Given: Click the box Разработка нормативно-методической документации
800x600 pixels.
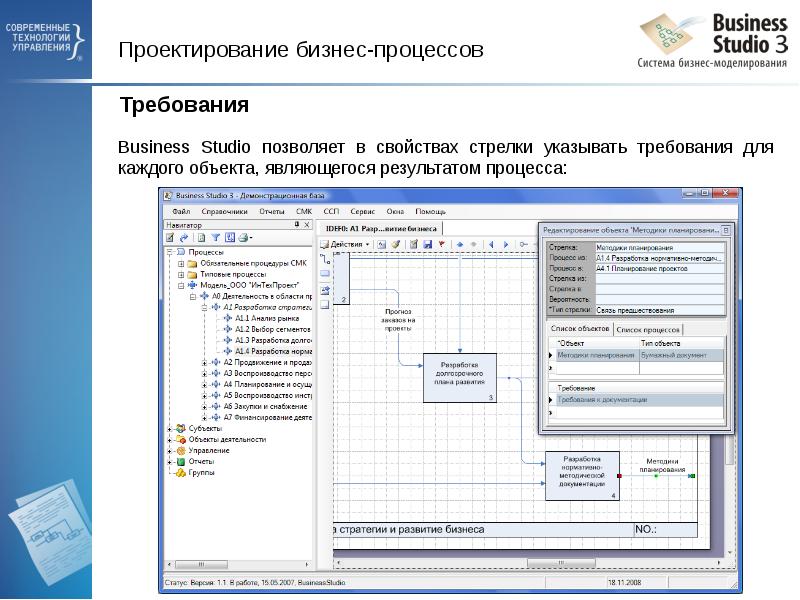Looking at the screenshot, I should pyautogui.click(x=582, y=476).
